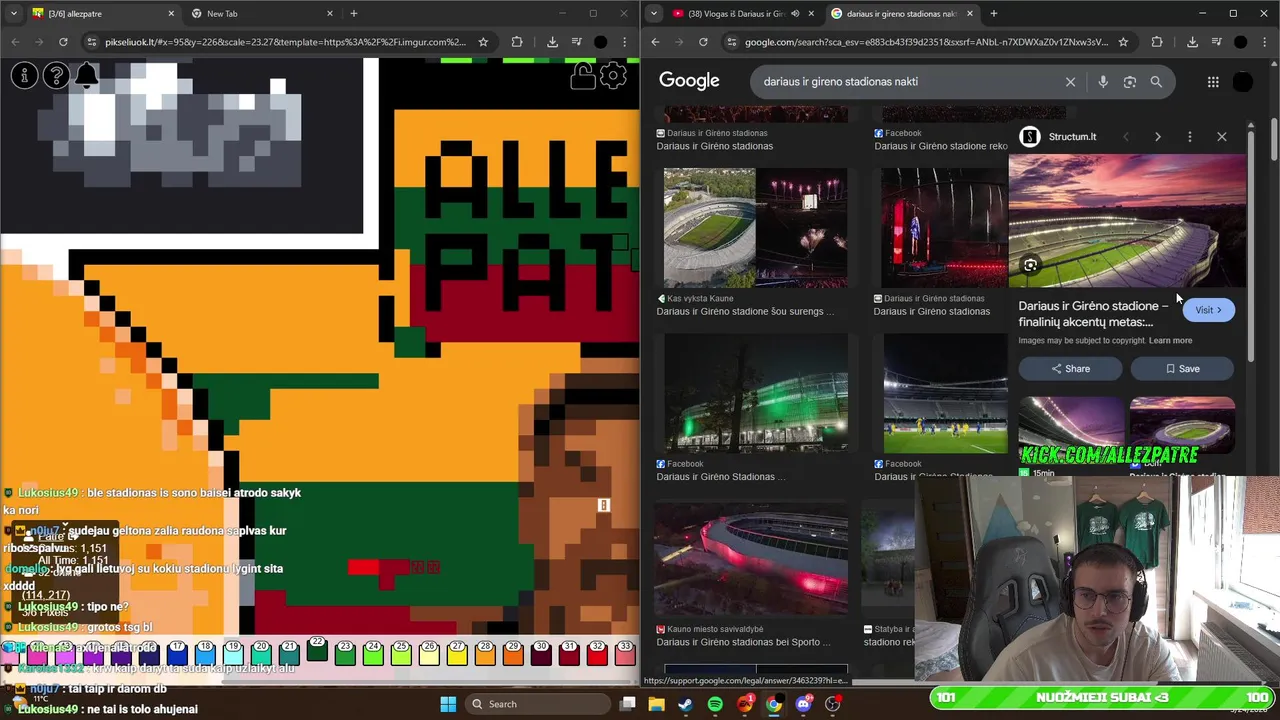Expand tab search dropdown in pikseliuok window

(13, 14)
